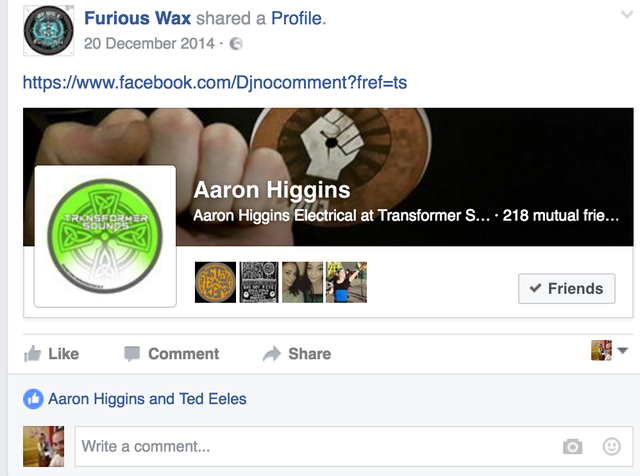This screenshot has height=476, width=640.
Task: Open the black and white flyer thumbnail
Action: (259, 282)
